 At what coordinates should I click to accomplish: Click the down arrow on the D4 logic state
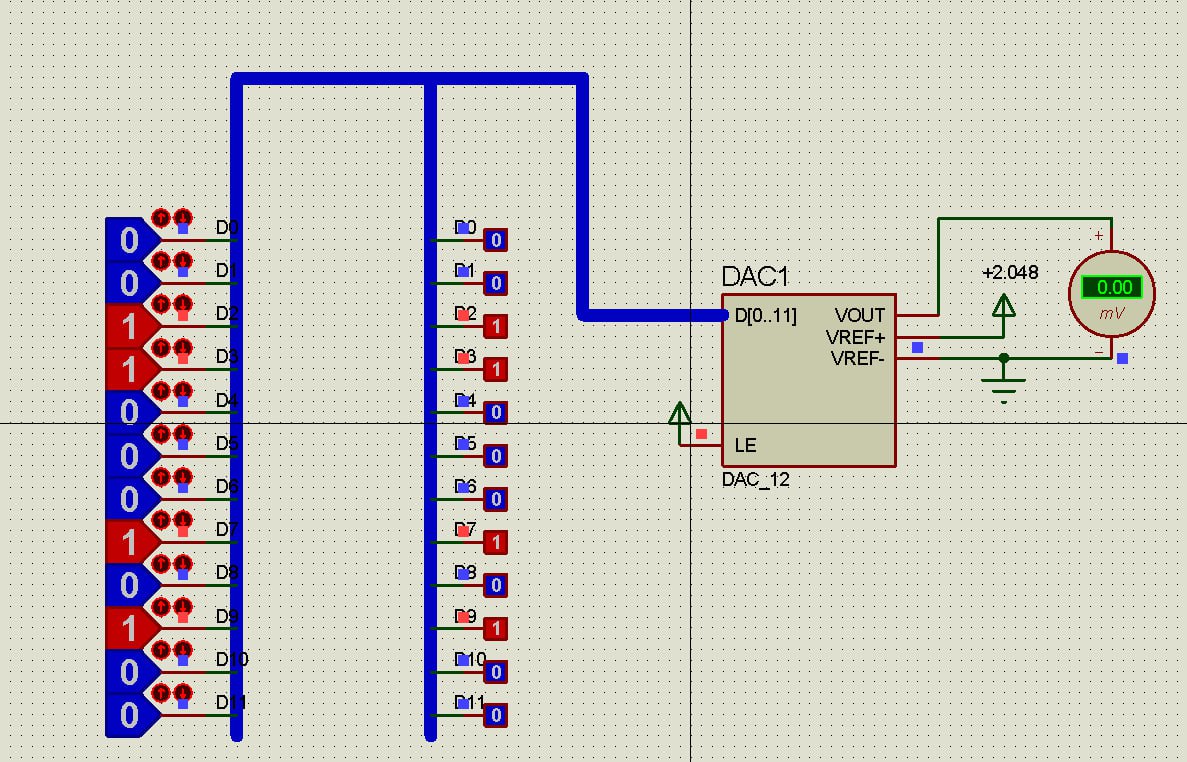[x=182, y=390]
